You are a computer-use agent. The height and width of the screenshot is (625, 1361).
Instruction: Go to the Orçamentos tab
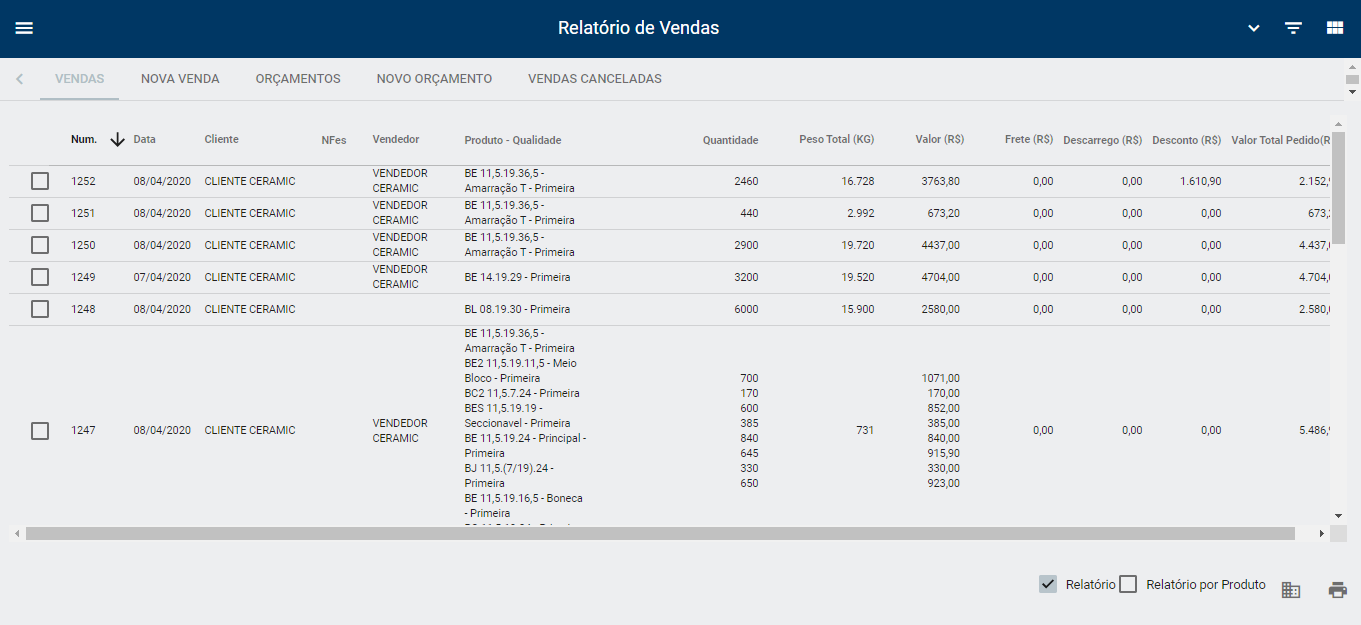click(298, 79)
